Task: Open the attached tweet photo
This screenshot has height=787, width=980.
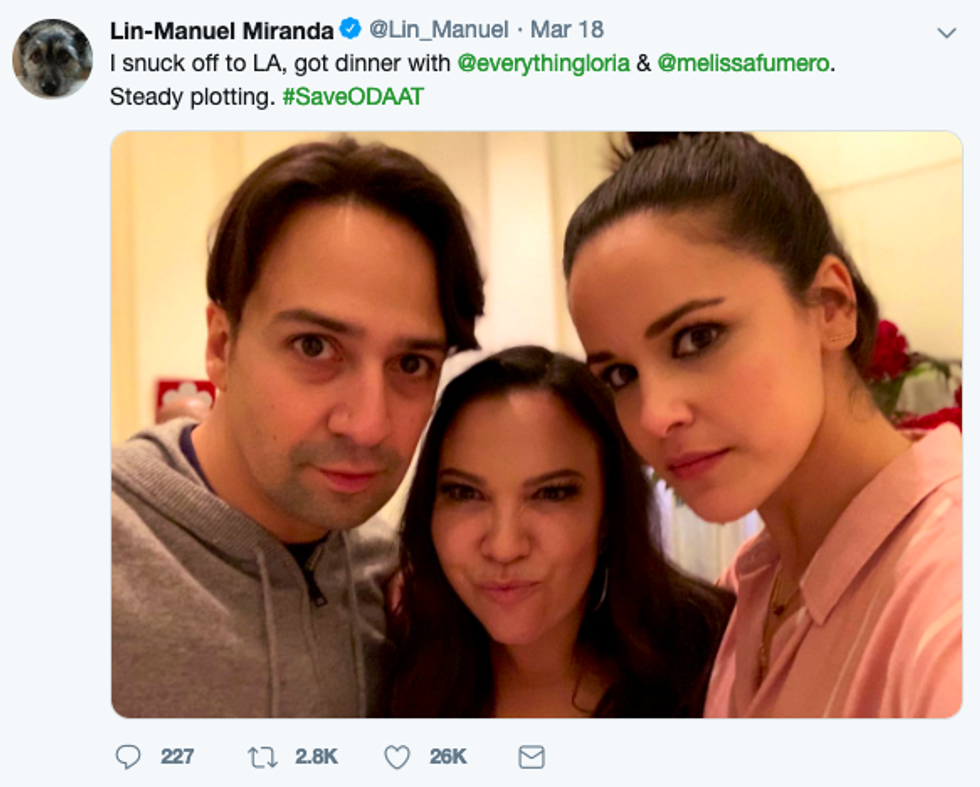Action: coord(536,424)
